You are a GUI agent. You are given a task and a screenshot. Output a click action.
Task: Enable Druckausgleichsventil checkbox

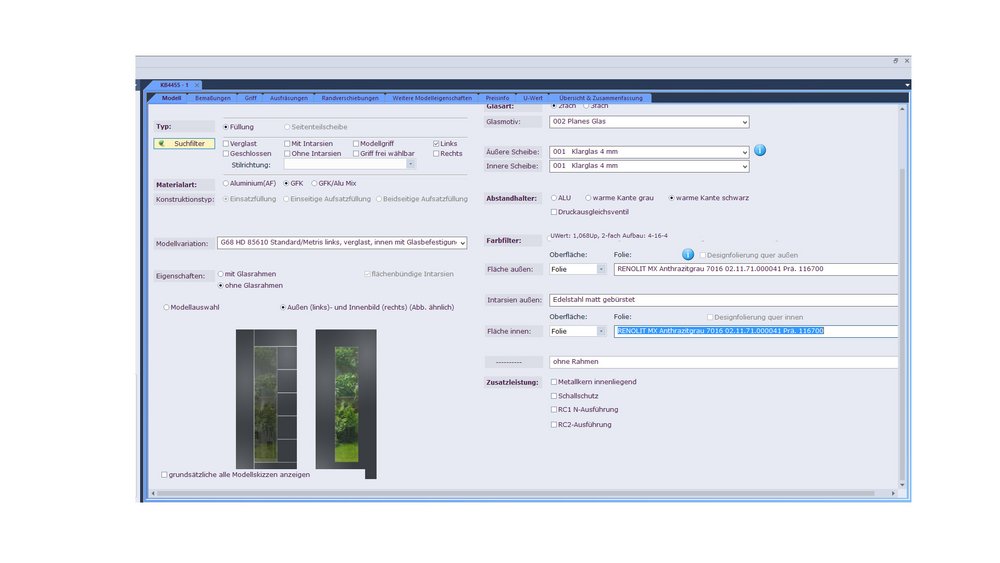554,212
